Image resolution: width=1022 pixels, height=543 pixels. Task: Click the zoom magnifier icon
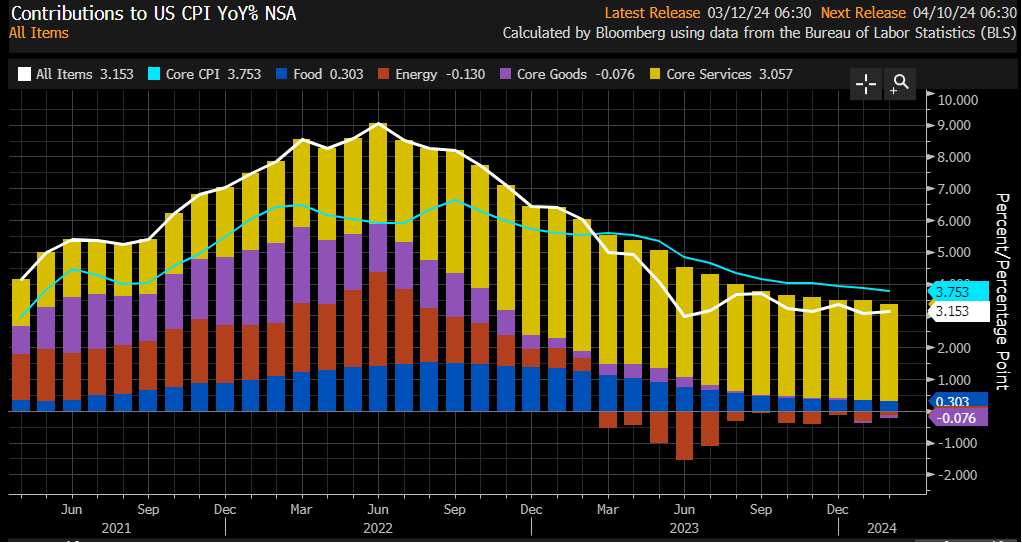(900, 84)
